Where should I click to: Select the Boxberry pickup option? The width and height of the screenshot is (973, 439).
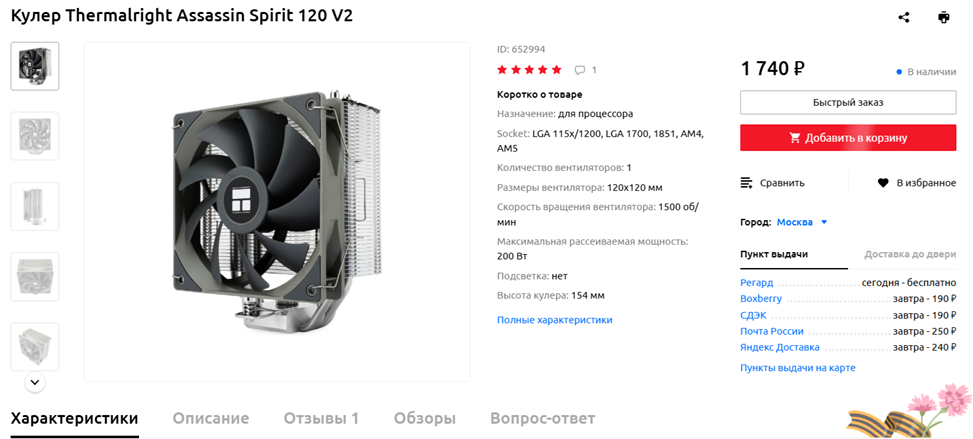tap(761, 299)
